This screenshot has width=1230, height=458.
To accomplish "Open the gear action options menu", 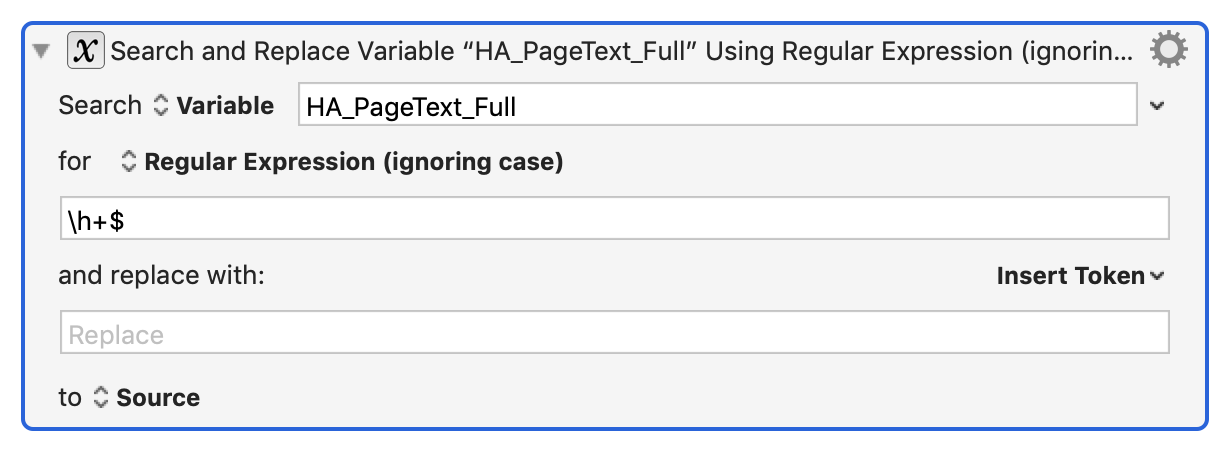I will coord(1168,49).
